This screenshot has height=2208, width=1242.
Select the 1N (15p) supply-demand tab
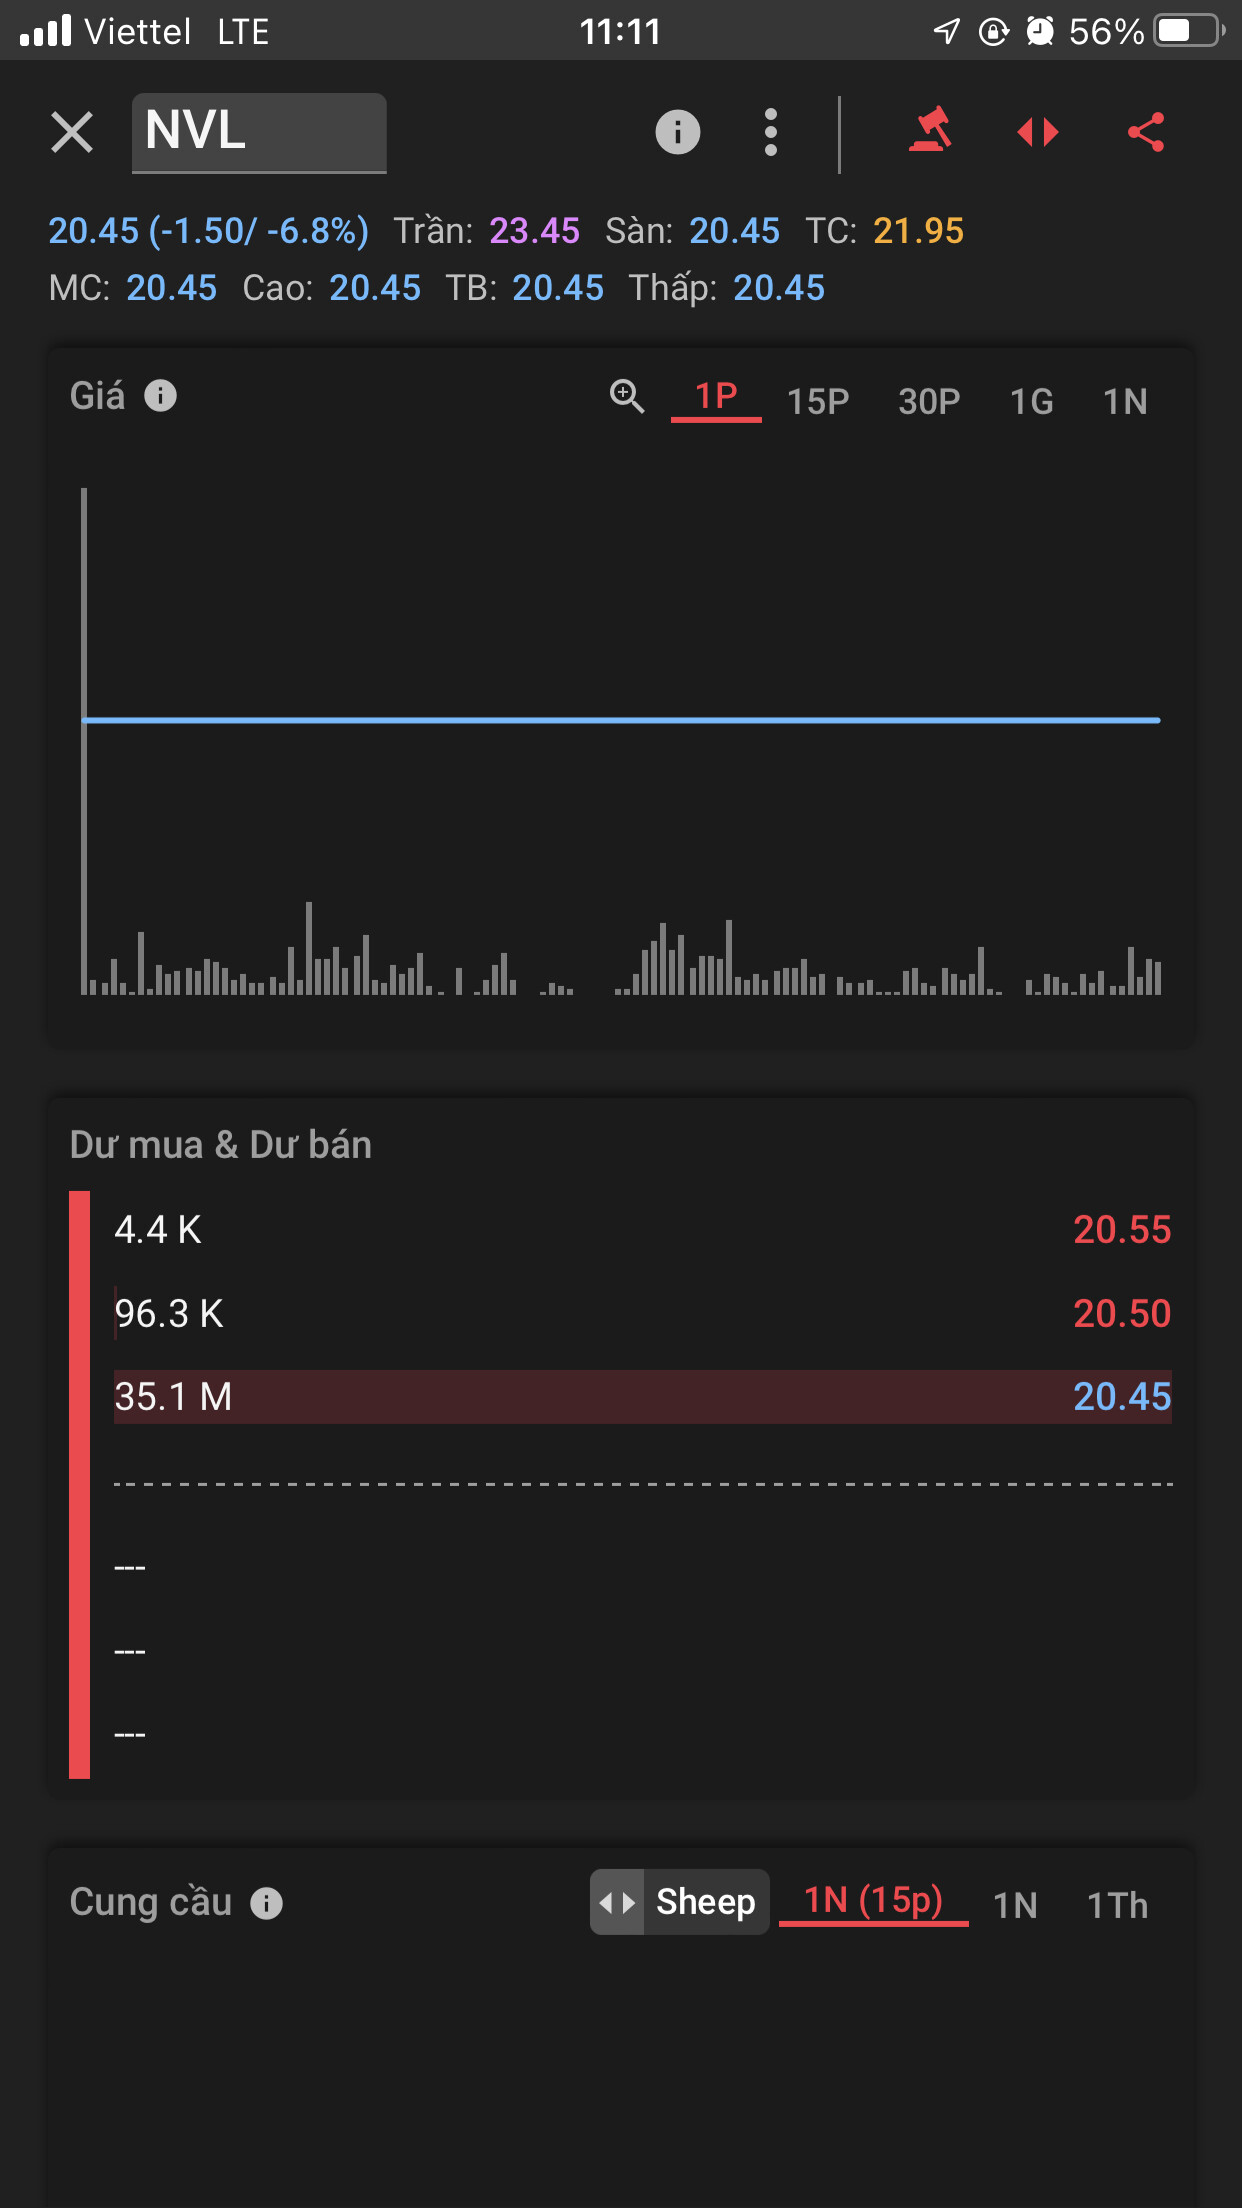[873, 1900]
